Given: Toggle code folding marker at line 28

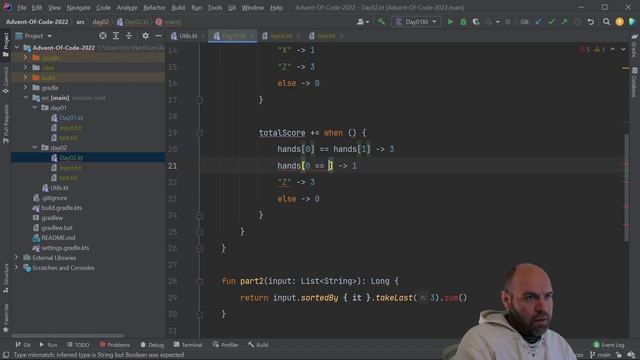Looking at the screenshot, I should 199,281.
